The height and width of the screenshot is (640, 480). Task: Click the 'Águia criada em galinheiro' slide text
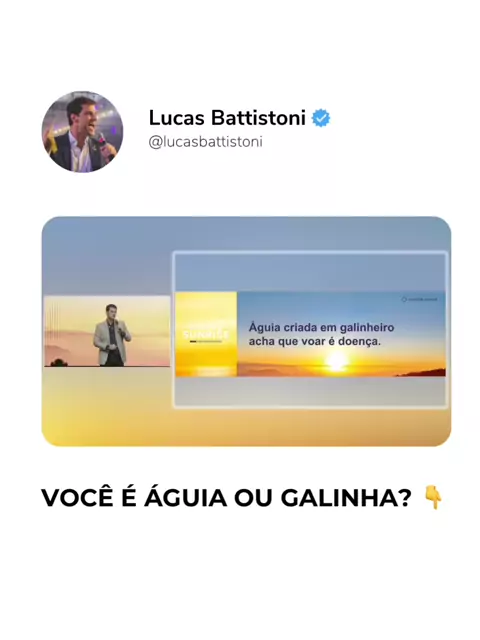[322, 327]
